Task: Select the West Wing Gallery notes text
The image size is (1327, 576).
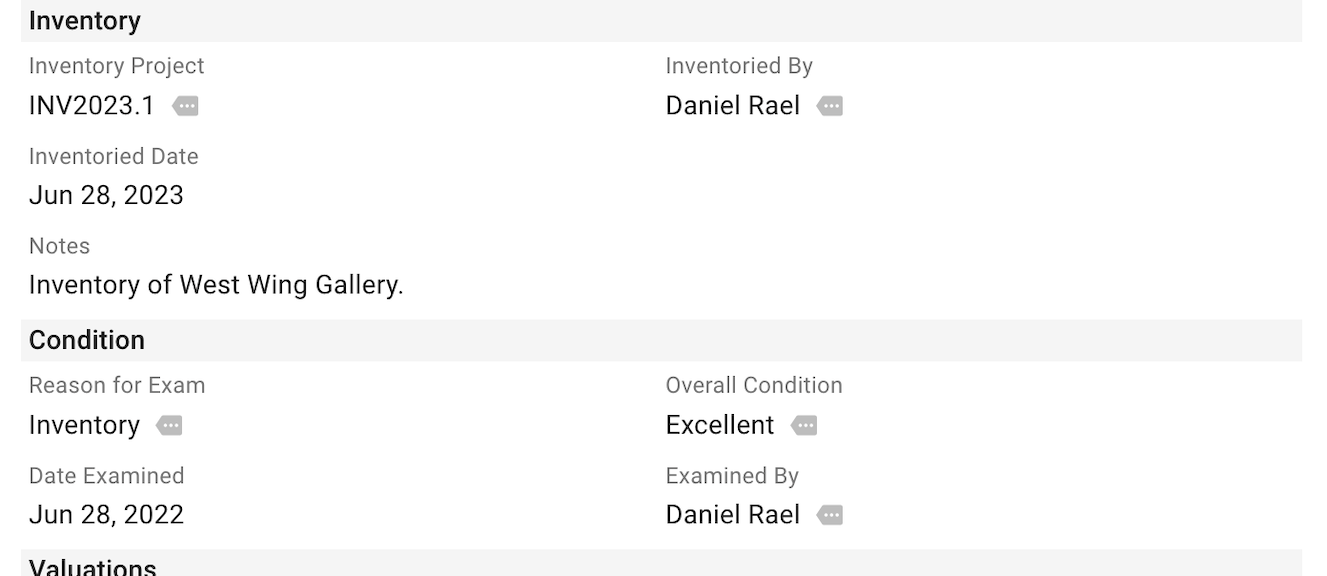Action: tap(215, 285)
